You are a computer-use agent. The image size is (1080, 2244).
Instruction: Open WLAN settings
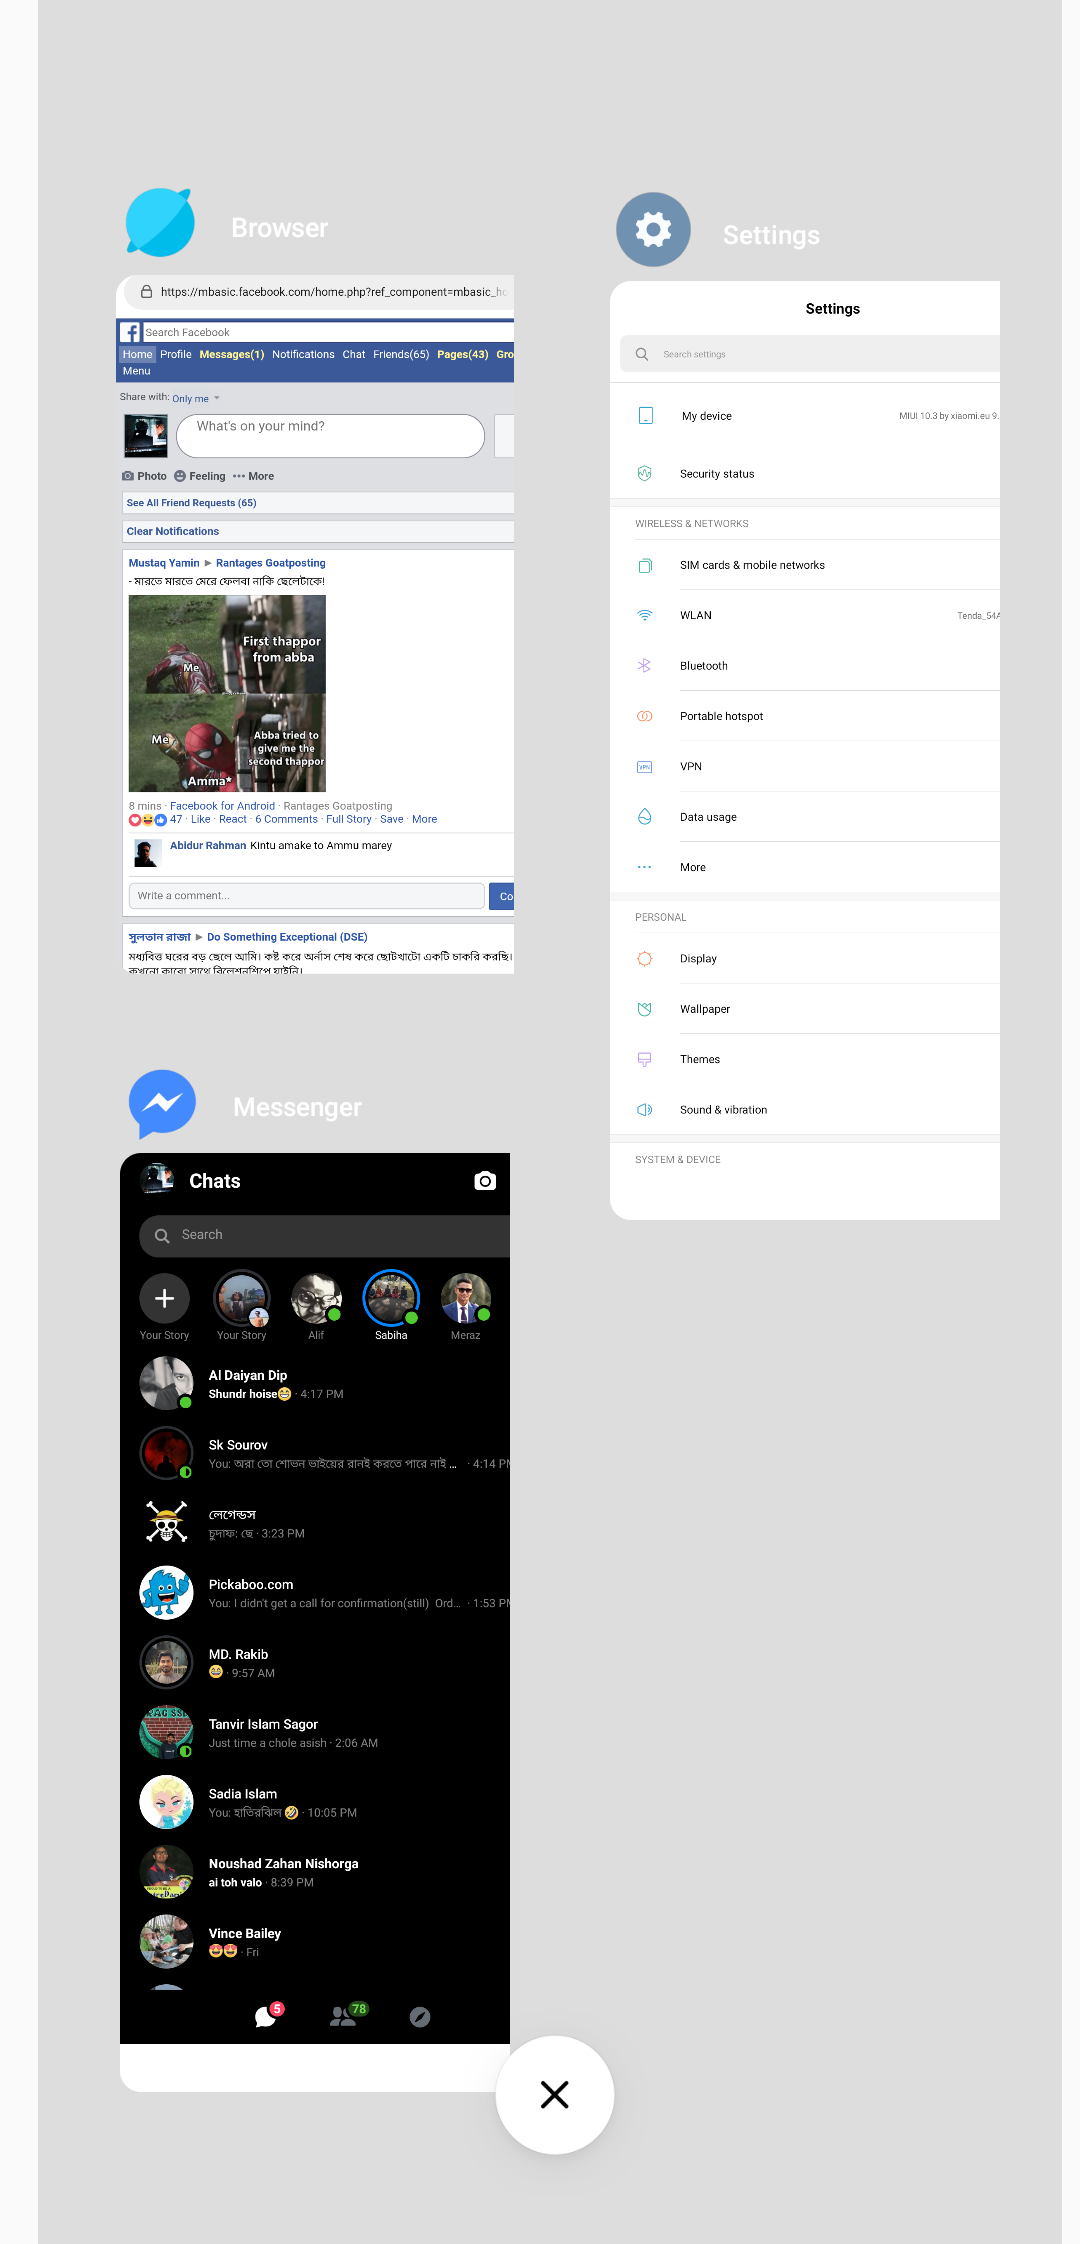click(x=805, y=615)
